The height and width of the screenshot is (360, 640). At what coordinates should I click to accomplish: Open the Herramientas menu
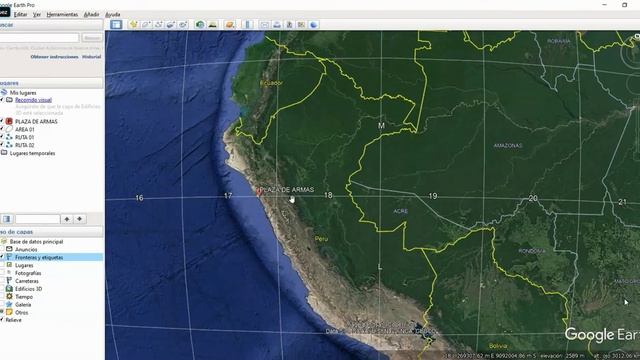[62, 14]
